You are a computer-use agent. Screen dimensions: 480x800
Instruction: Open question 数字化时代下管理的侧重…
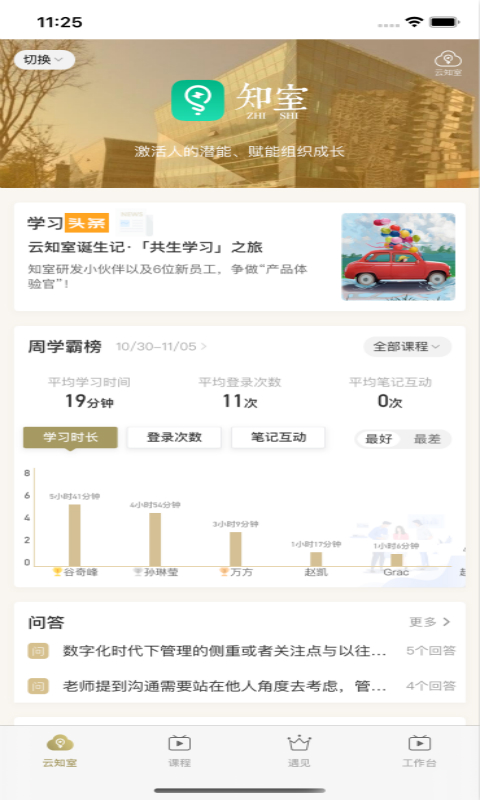pos(224,651)
